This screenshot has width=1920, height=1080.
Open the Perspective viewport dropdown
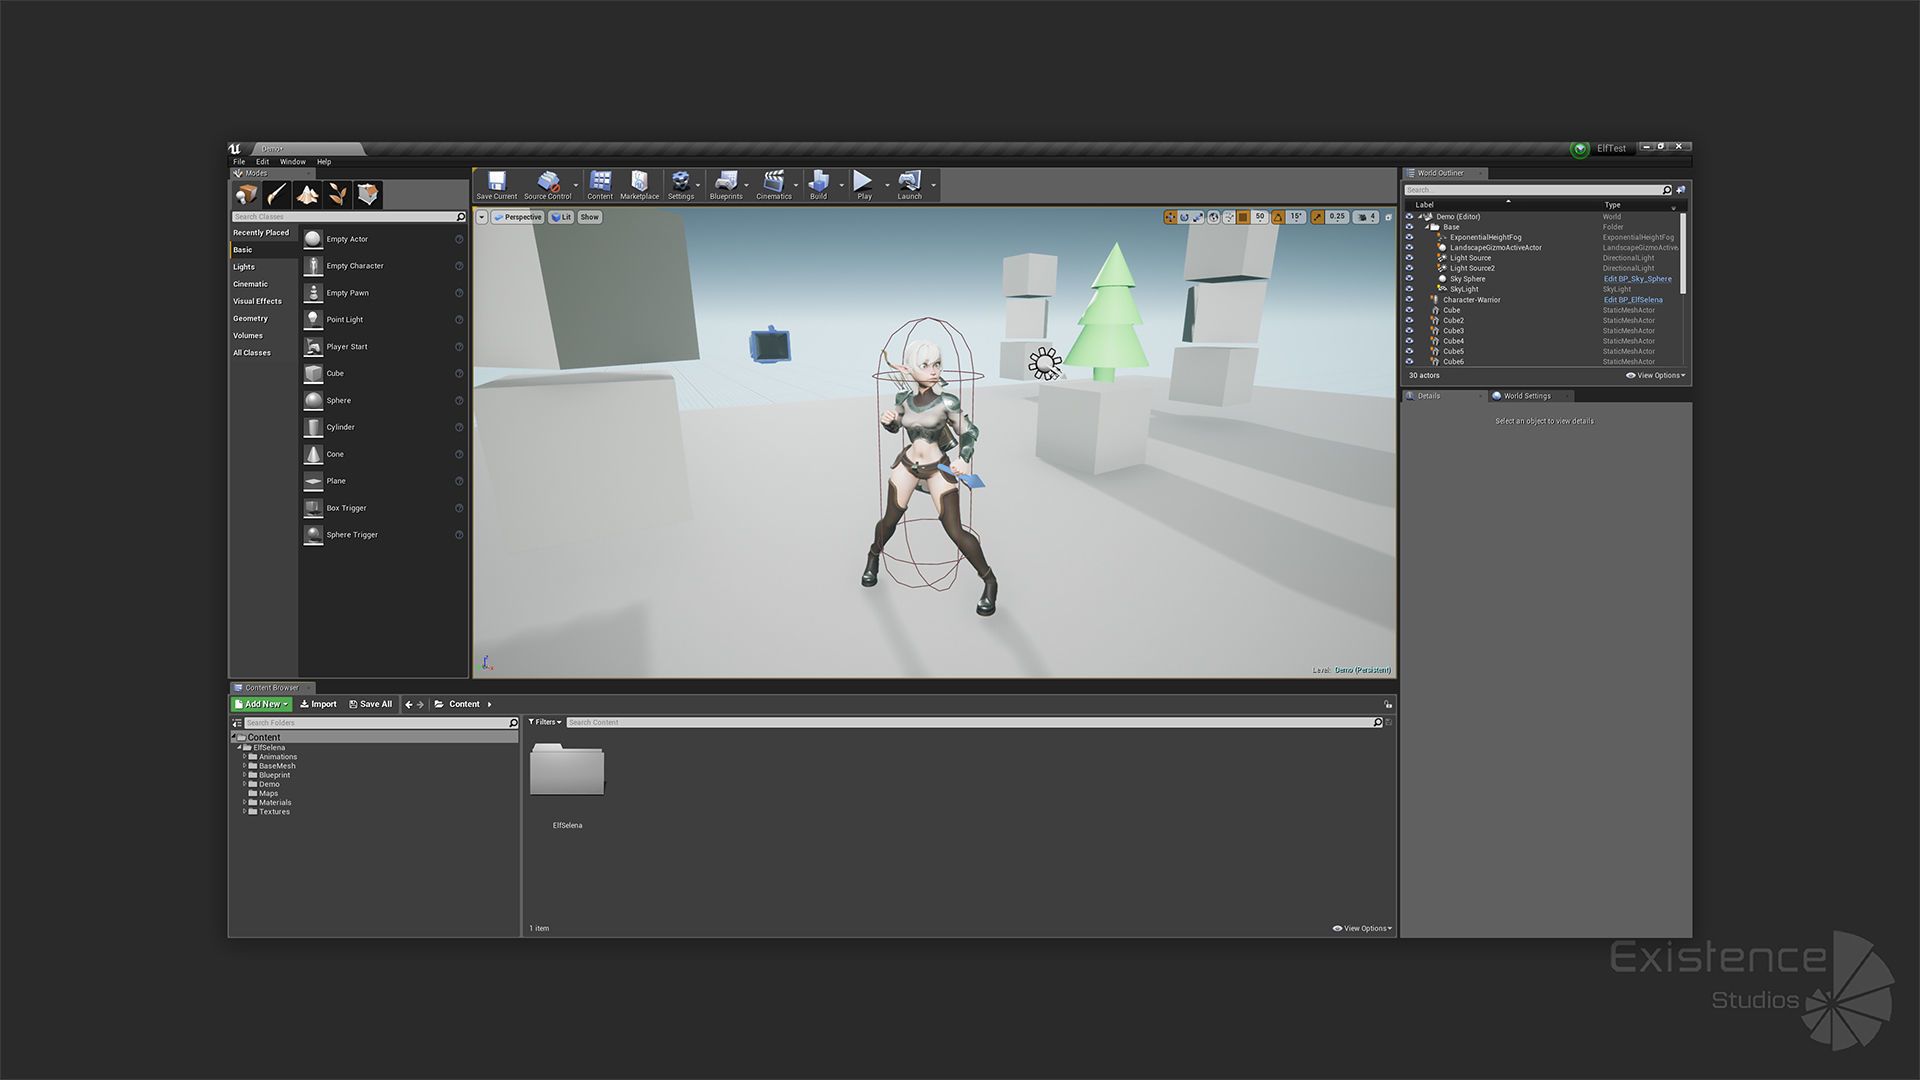[x=517, y=217]
